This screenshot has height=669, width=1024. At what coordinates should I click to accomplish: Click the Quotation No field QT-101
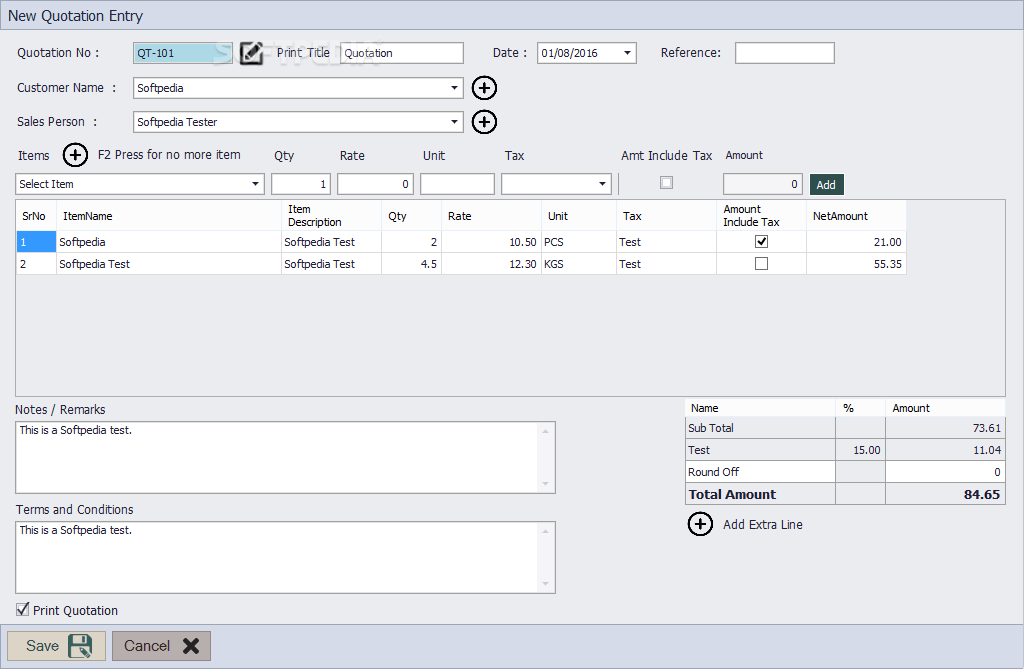point(183,53)
